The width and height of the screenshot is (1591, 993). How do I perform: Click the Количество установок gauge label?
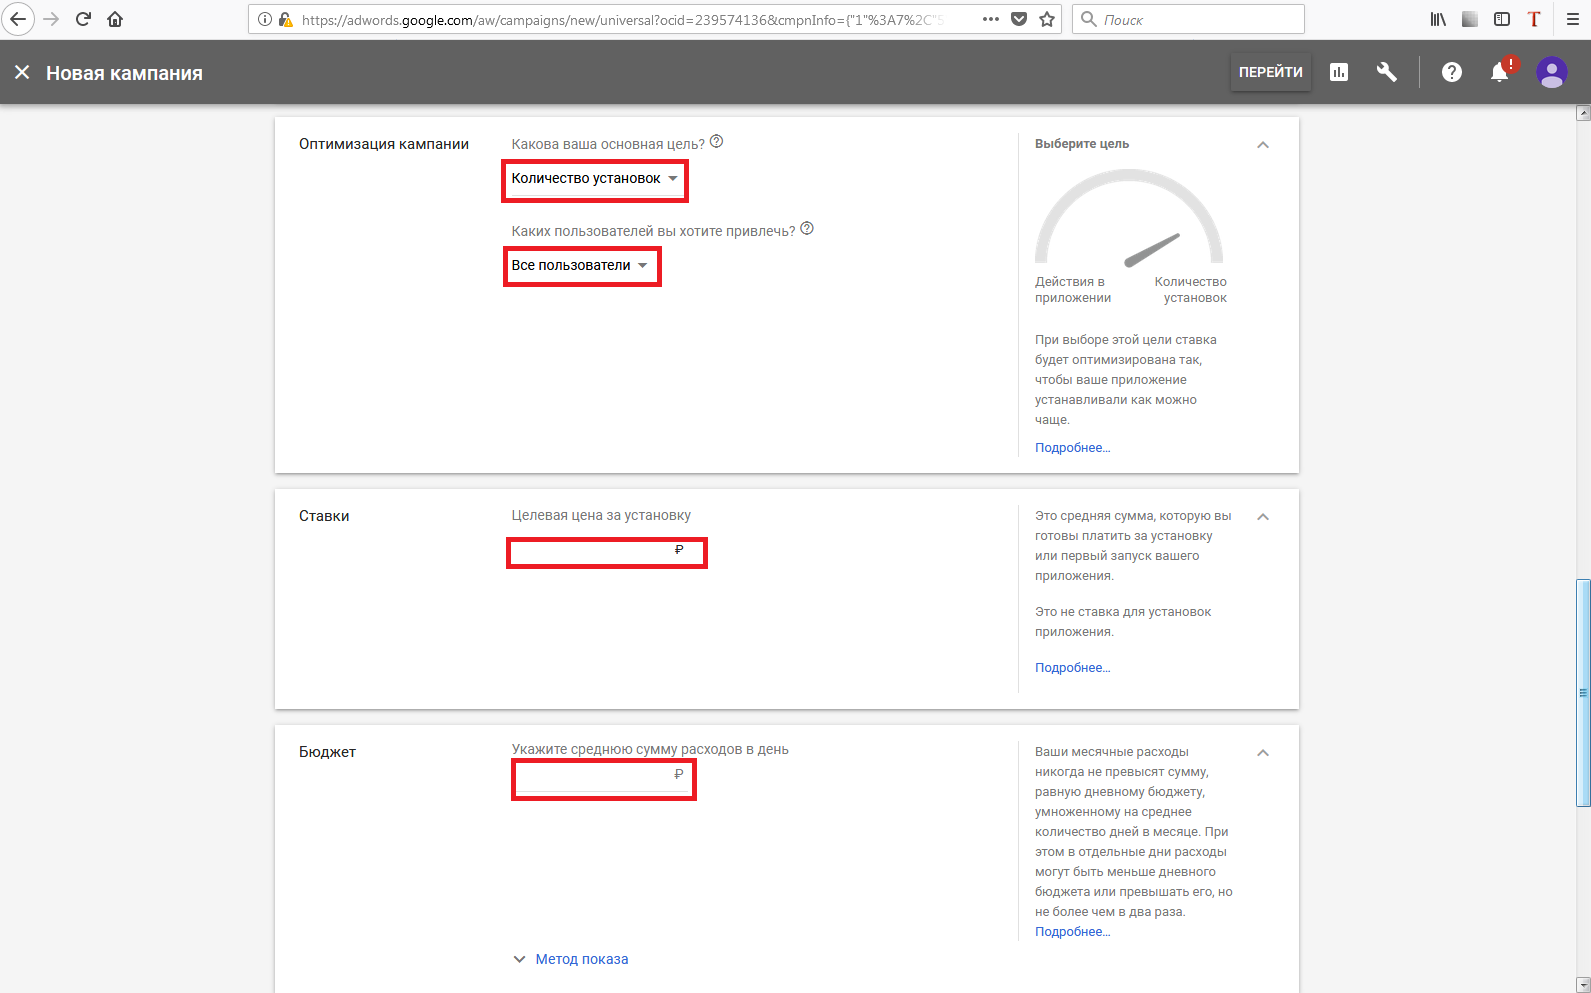point(1190,290)
